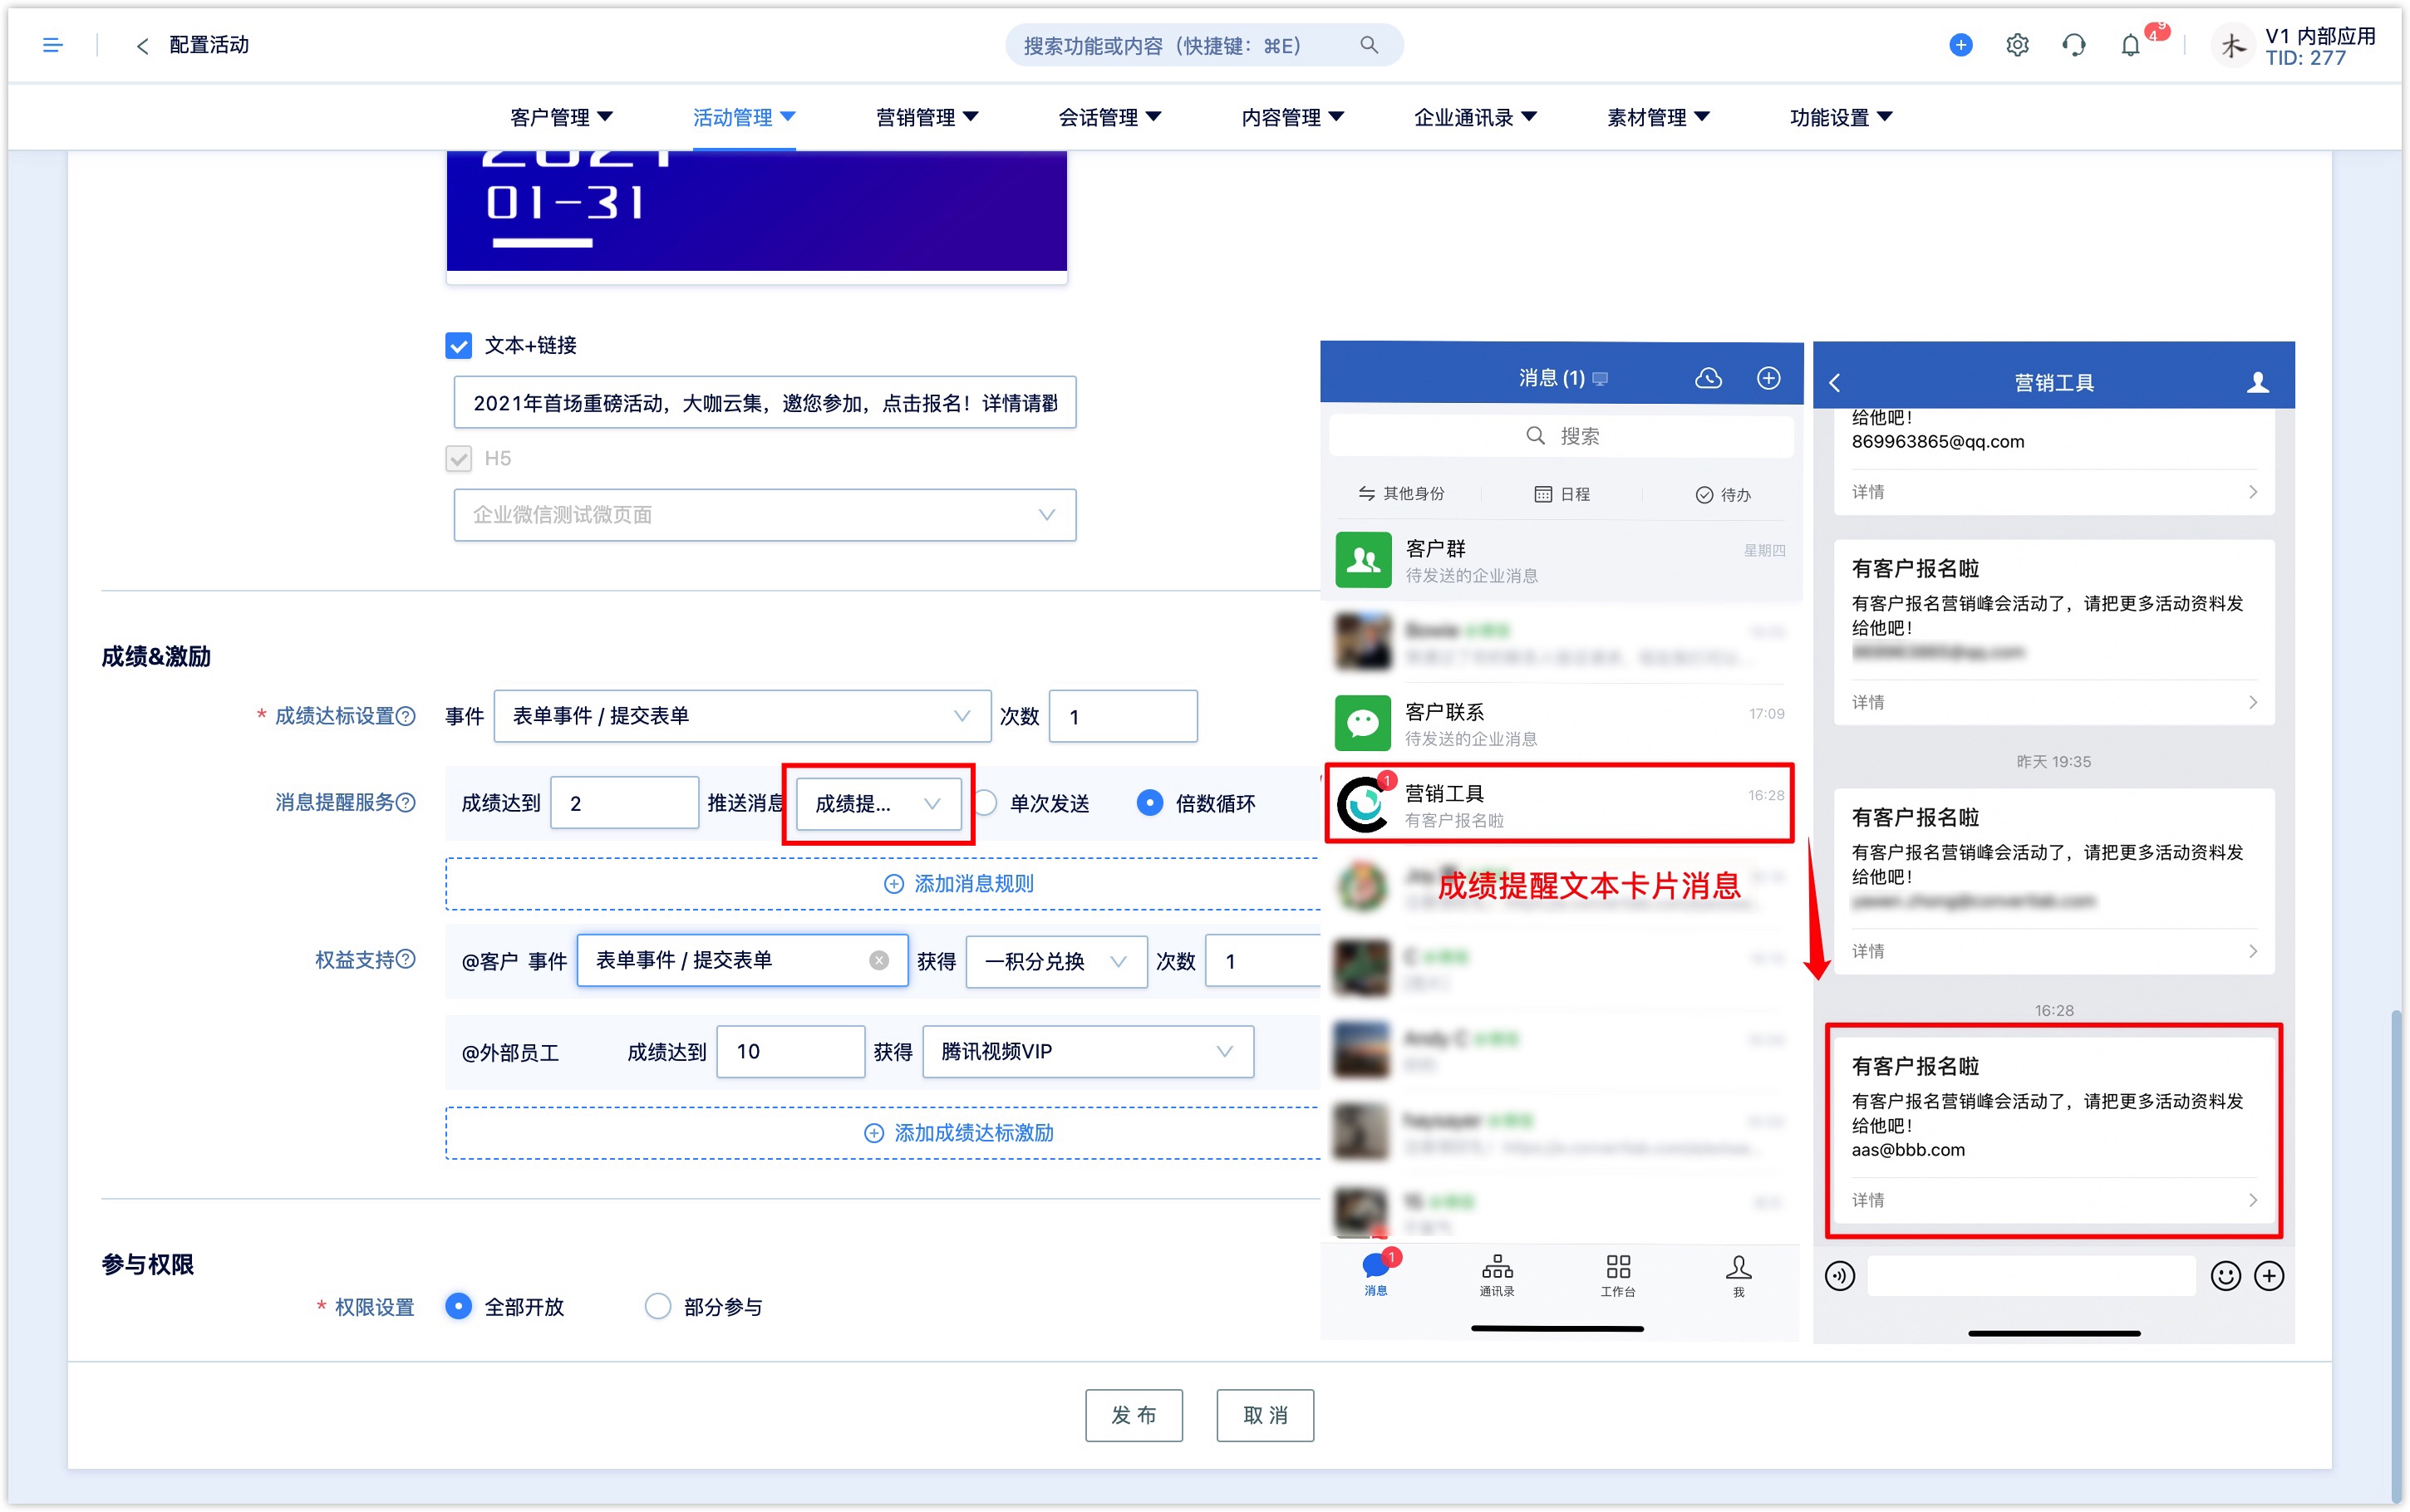This screenshot has height=1512, width=2410.
Task: Open 我 tab in mobile preview
Action: click(x=1738, y=1276)
